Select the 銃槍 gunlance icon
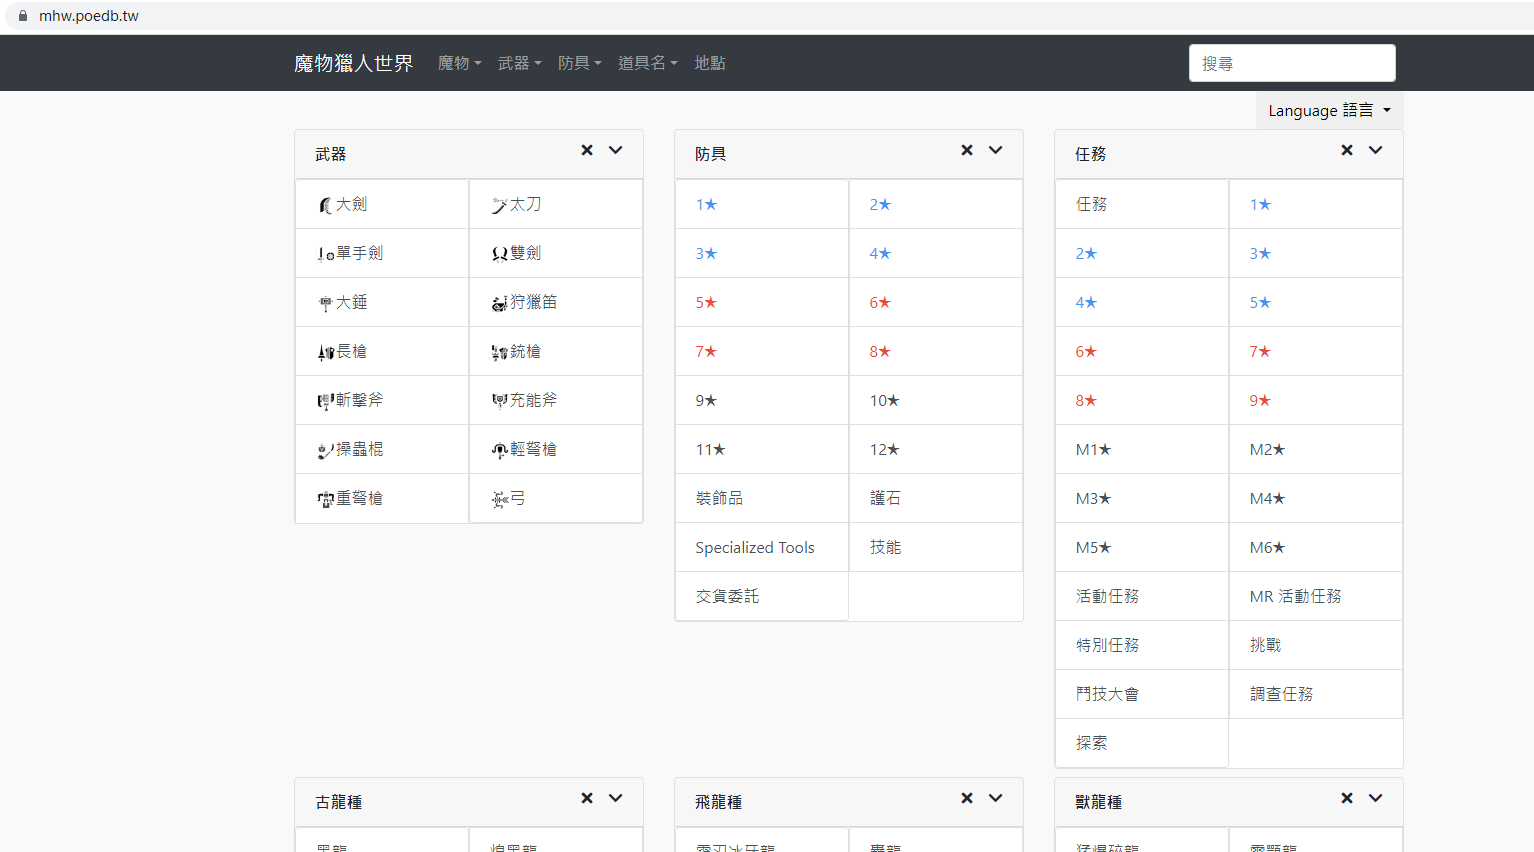 pos(499,352)
